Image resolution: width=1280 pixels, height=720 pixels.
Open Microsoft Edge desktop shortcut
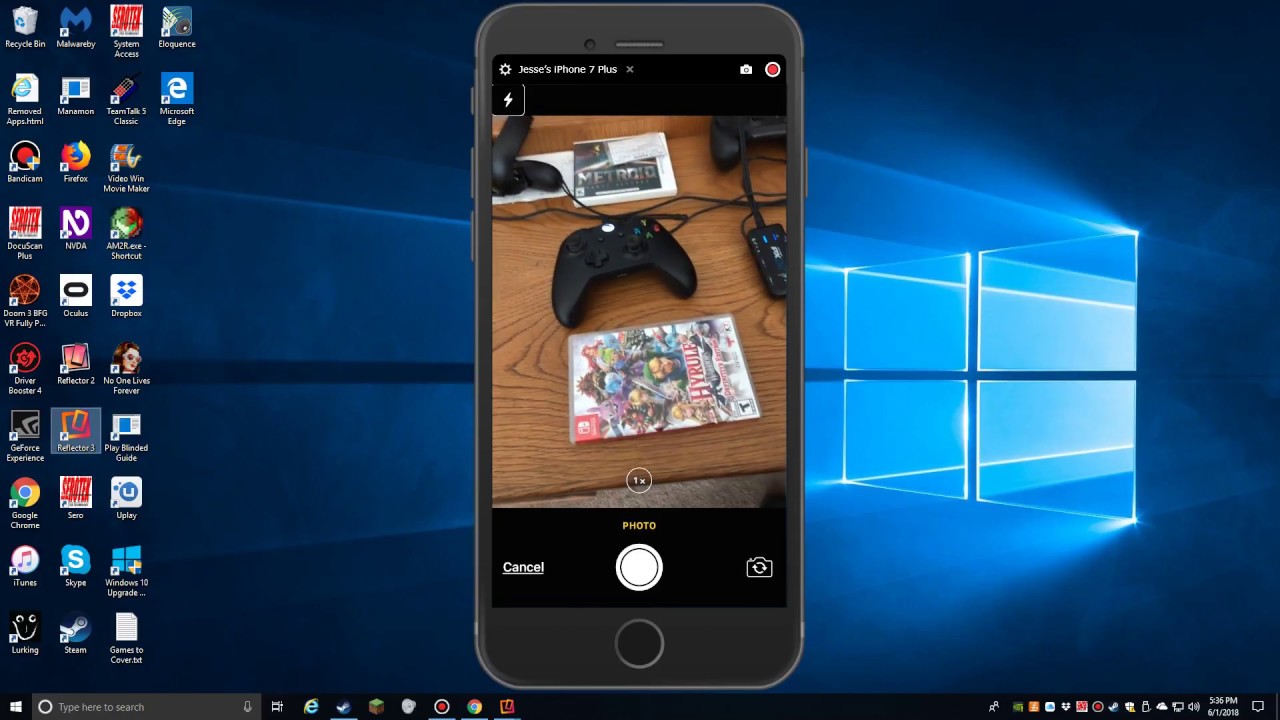click(x=177, y=99)
